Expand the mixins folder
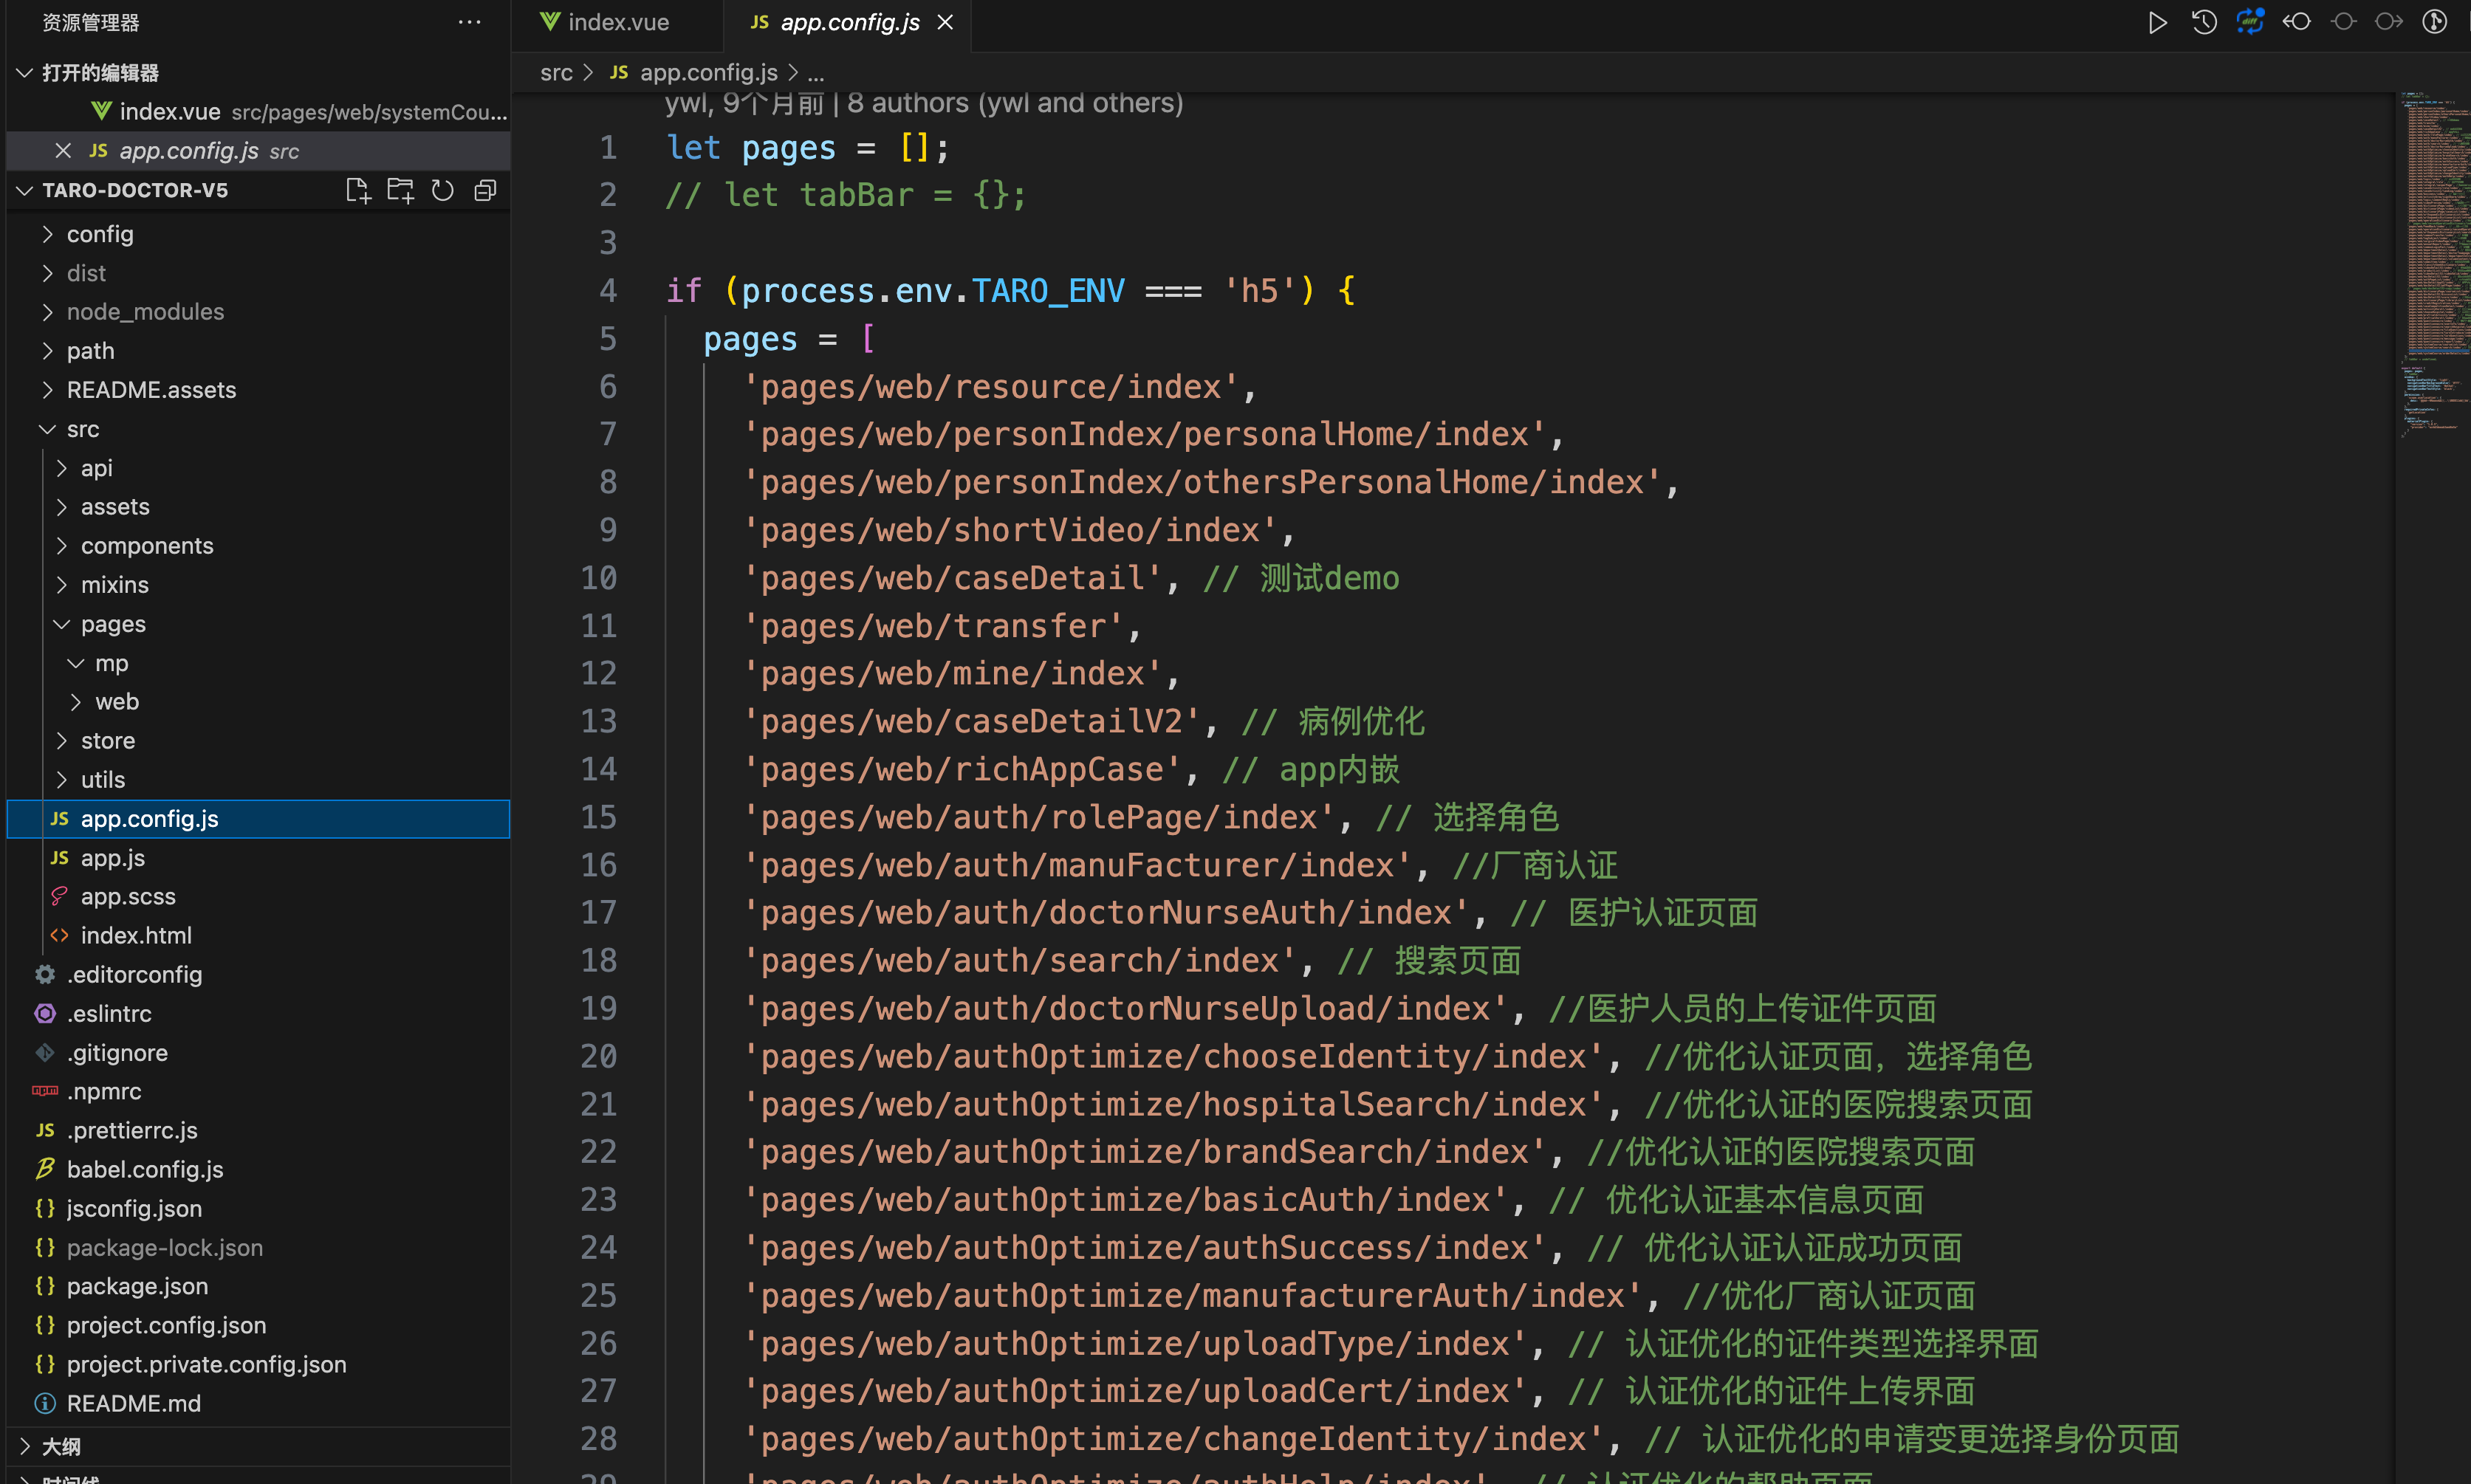 click(258, 585)
